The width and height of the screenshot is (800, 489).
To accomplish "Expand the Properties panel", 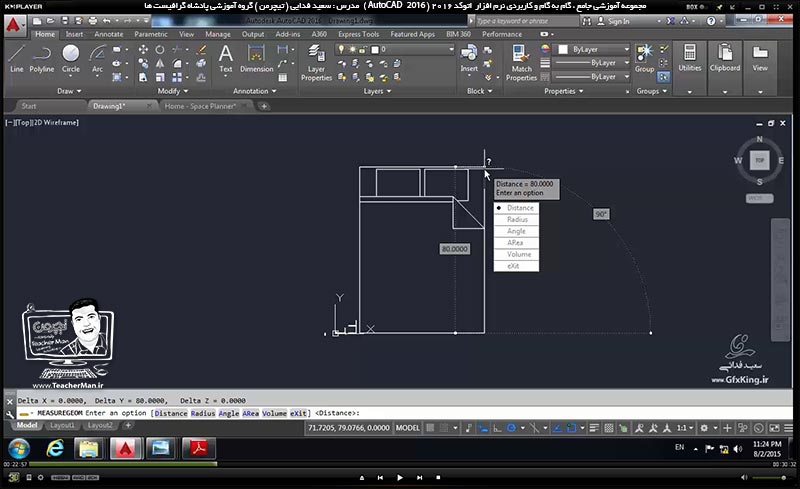I will [x=563, y=91].
